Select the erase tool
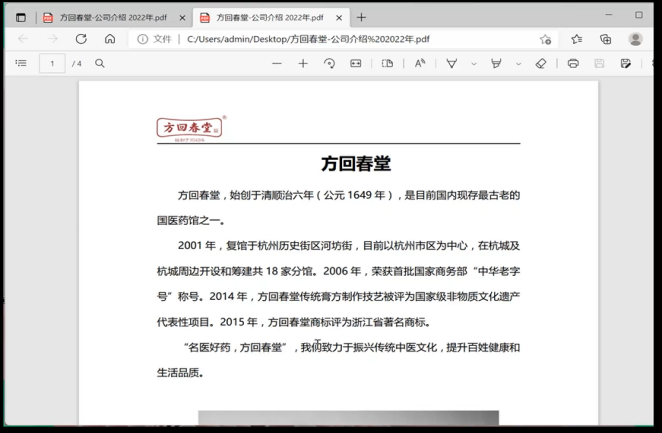Image resolution: width=662 pixels, height=433 pixels. [x=541, y=63]
